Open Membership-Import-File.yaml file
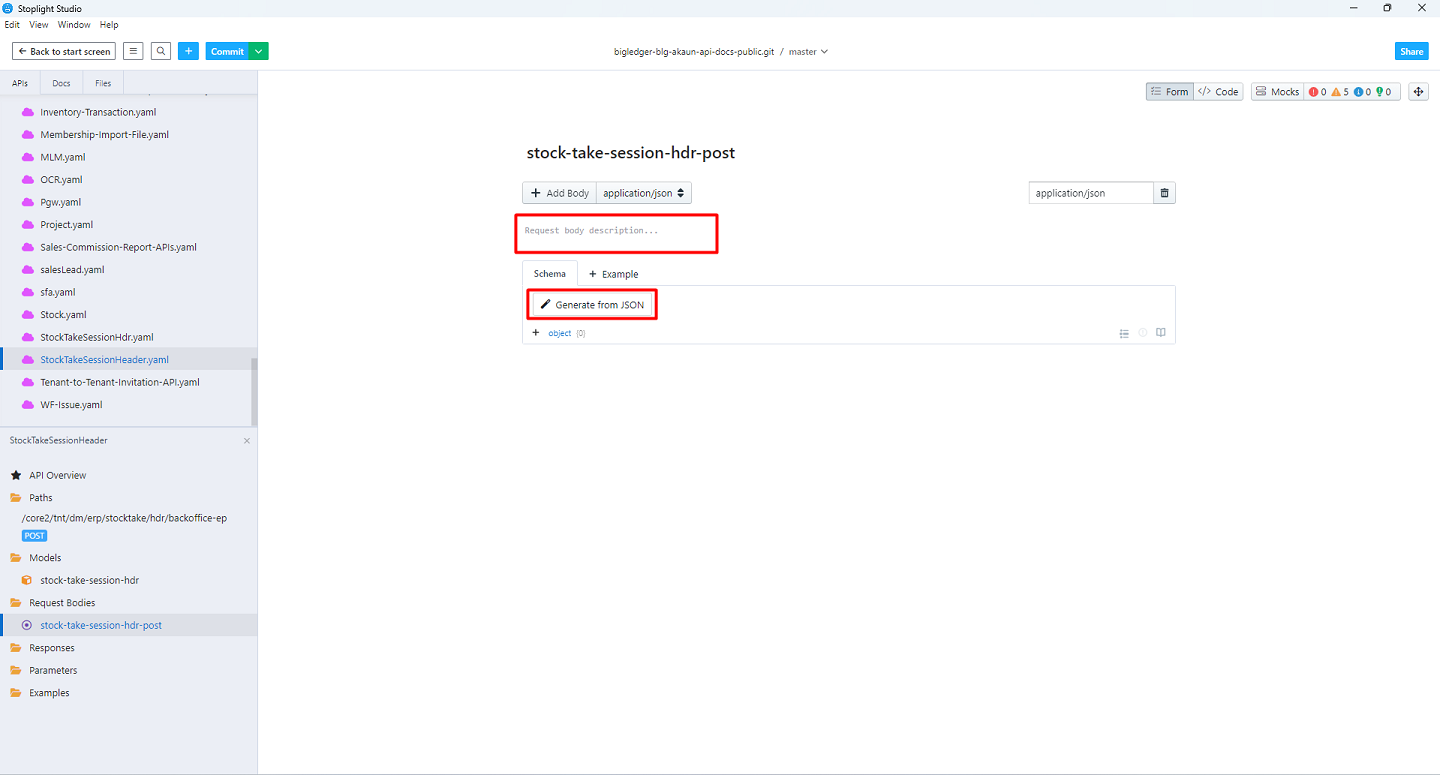Image resolution: width=1440 pixels, height=775 pixels. [x=104, y=135]
